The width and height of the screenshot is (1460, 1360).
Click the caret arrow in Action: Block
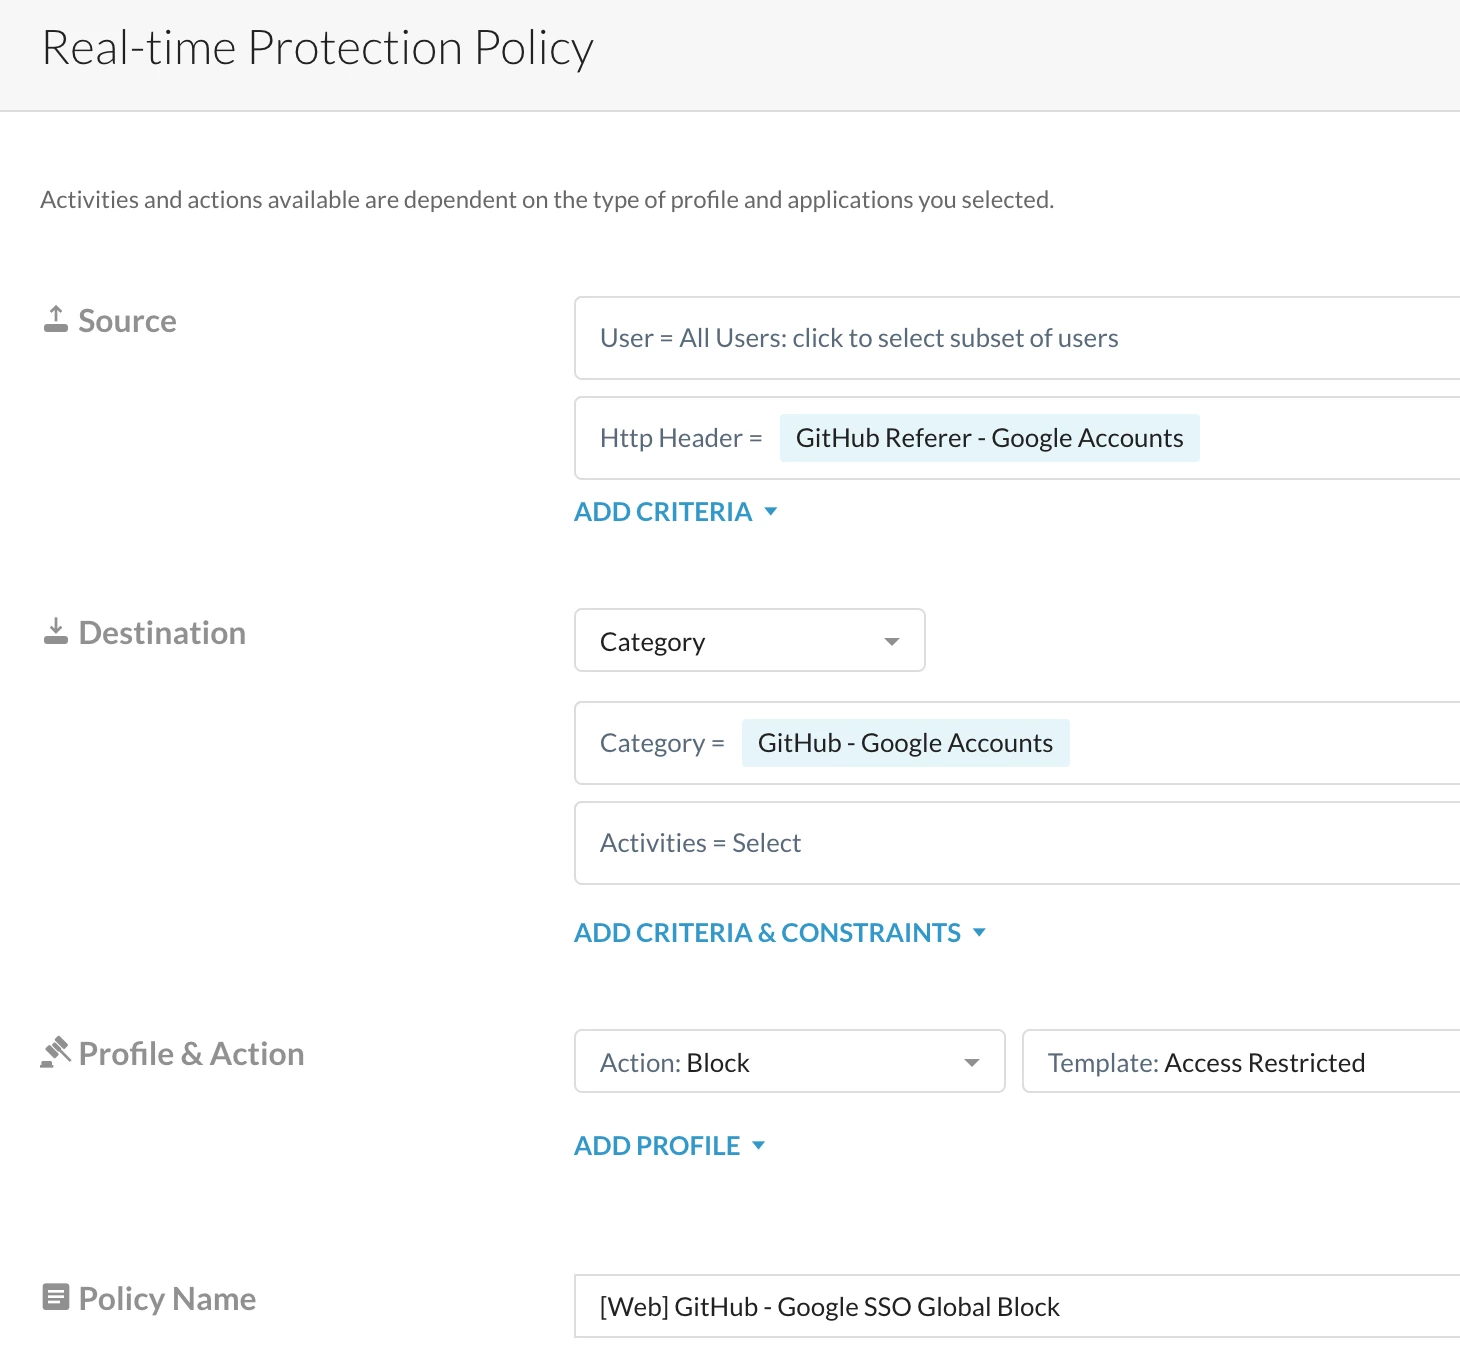971,1063
